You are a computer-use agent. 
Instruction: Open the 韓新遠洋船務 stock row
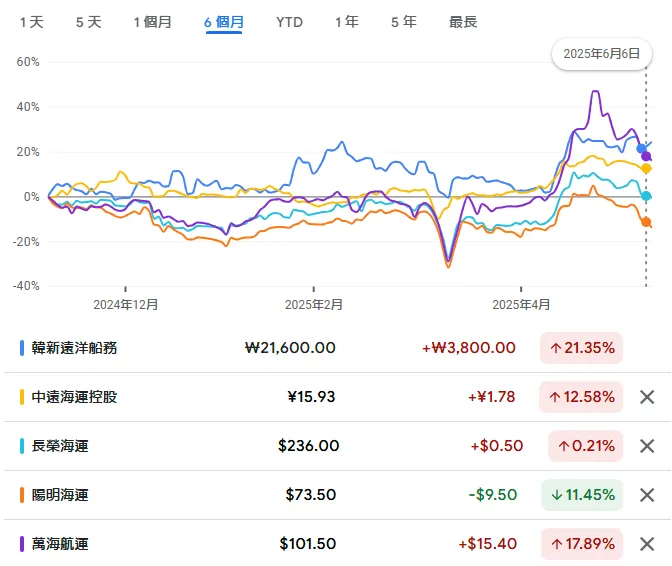pyautogui.click(x=337, y=348)
